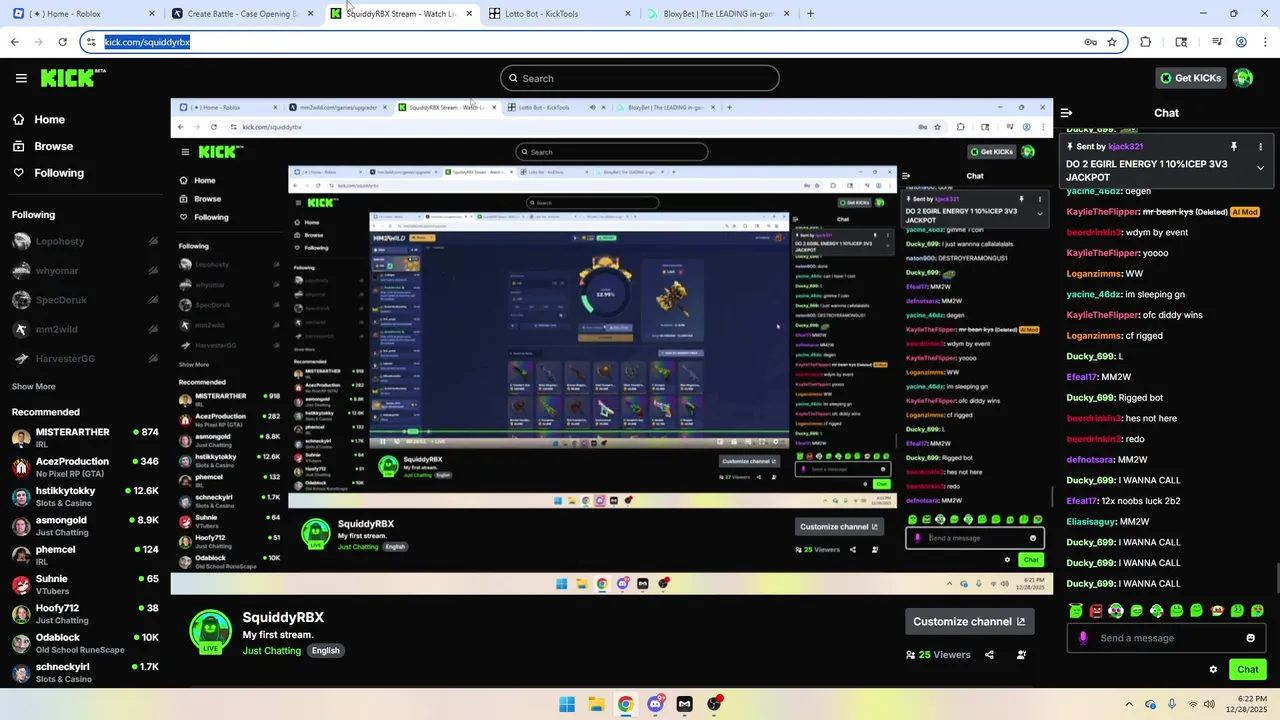Click the red angry emote
Screen dimensions: 1280x720
pyautogui.click(x=1096, y=610)
